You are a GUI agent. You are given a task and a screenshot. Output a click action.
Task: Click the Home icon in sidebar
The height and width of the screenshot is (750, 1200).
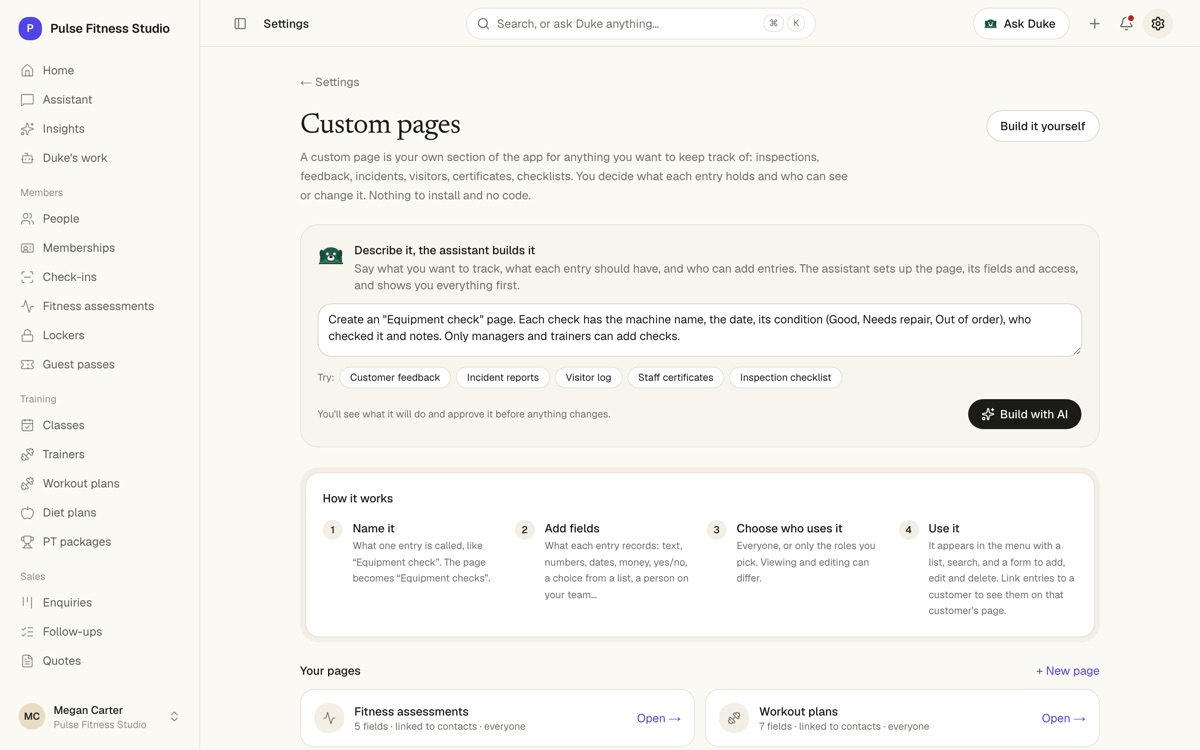27,71
